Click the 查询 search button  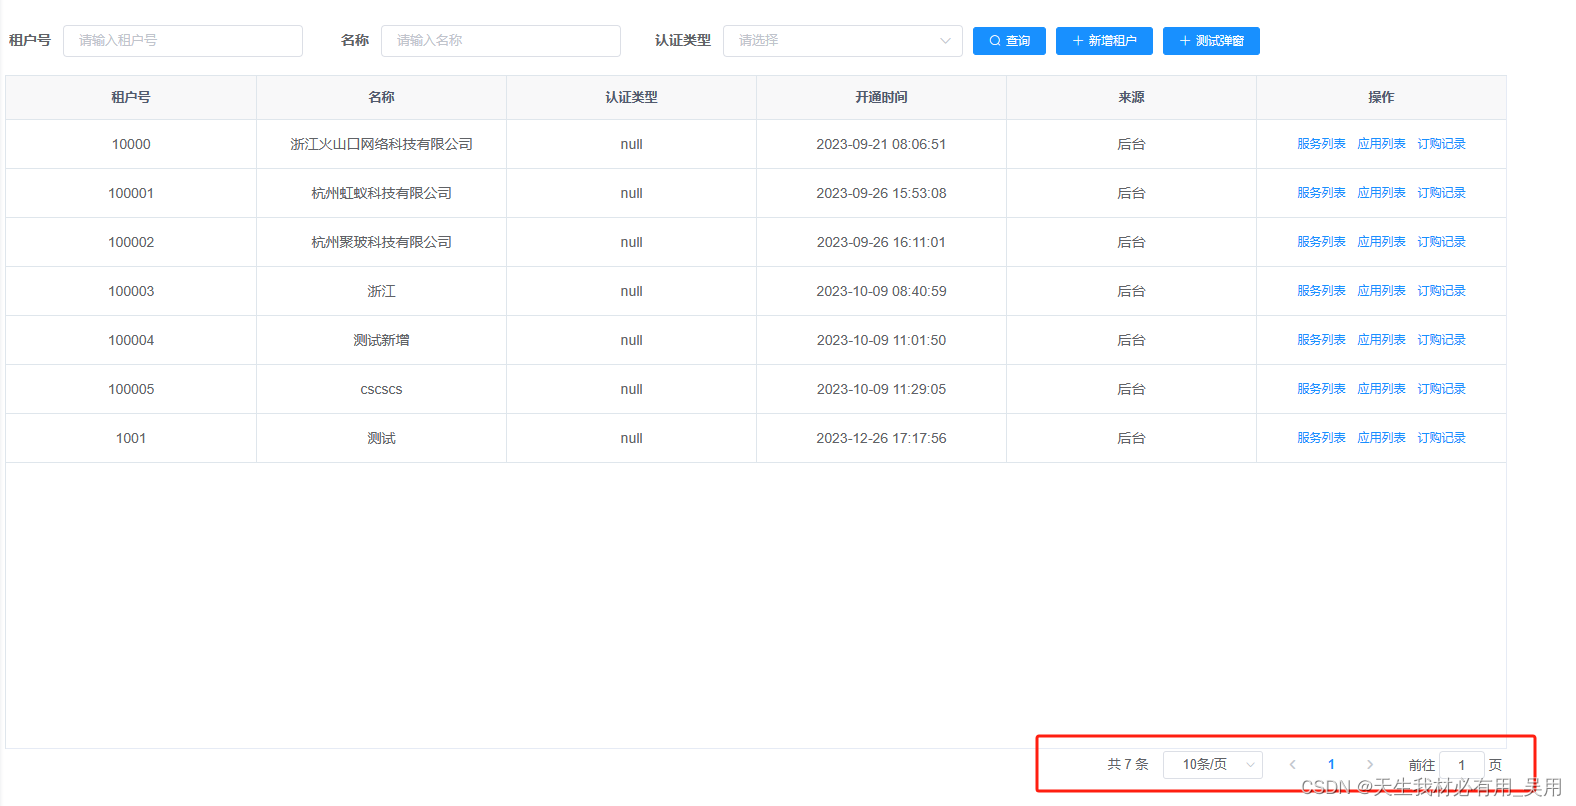[1009, 41]
